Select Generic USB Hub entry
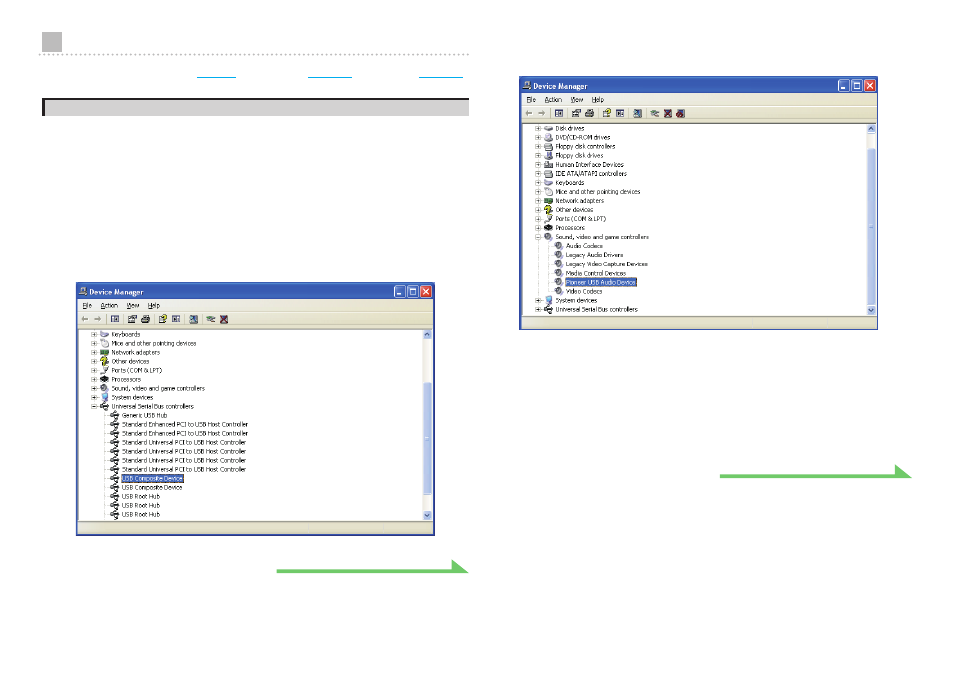 click(x=144, y=415)
